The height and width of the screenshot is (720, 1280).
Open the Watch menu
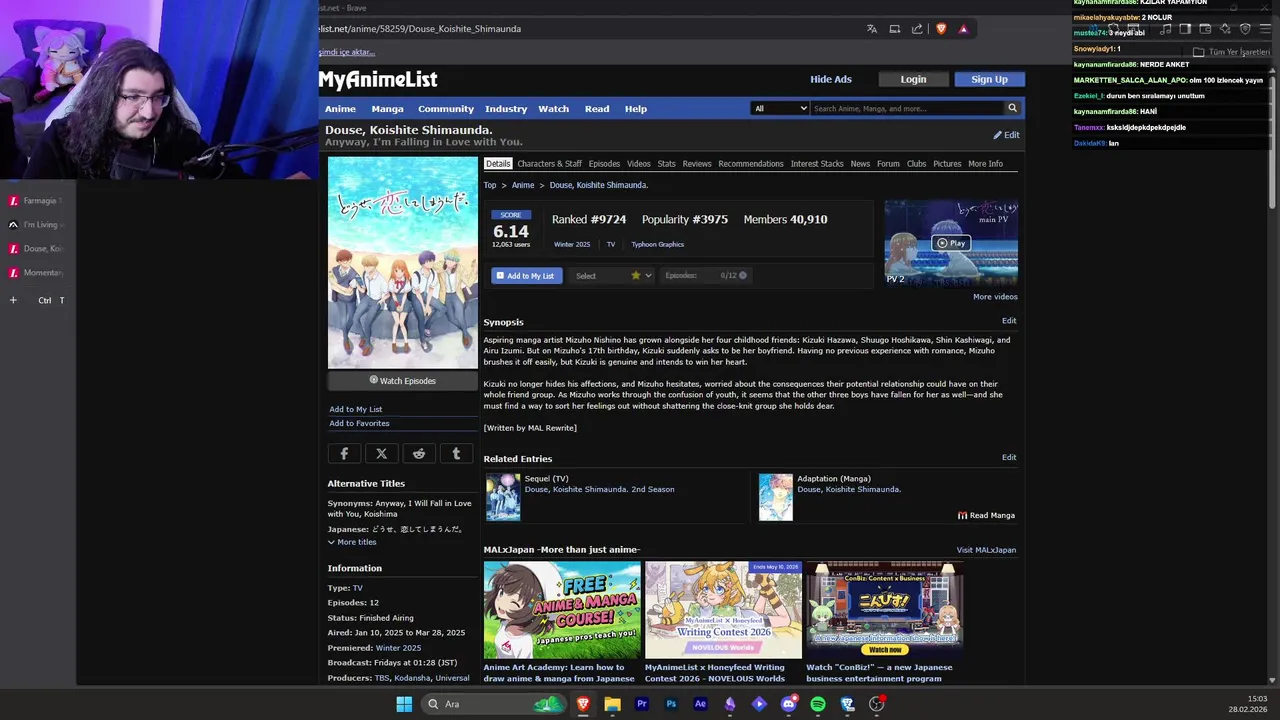click(x=553, y=109)
